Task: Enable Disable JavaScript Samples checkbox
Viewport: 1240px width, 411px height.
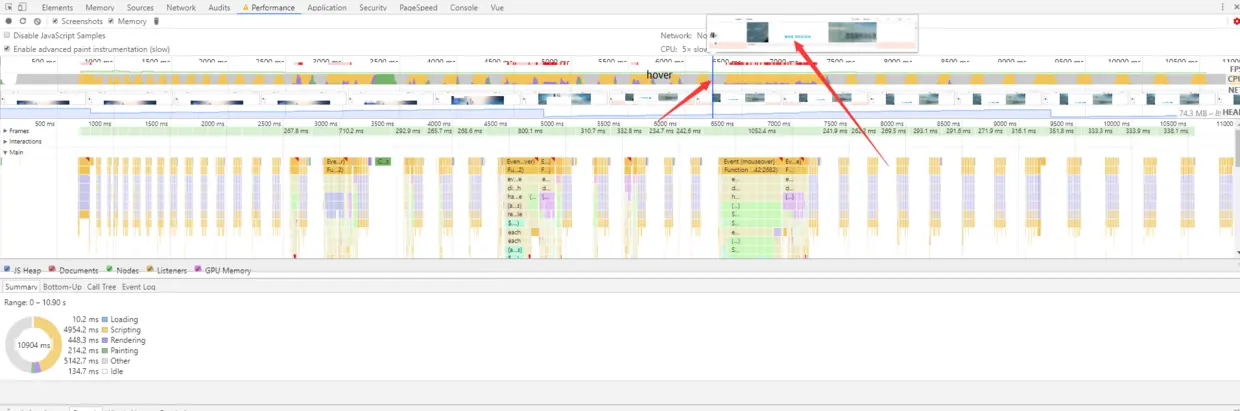Action: [7, 35]
